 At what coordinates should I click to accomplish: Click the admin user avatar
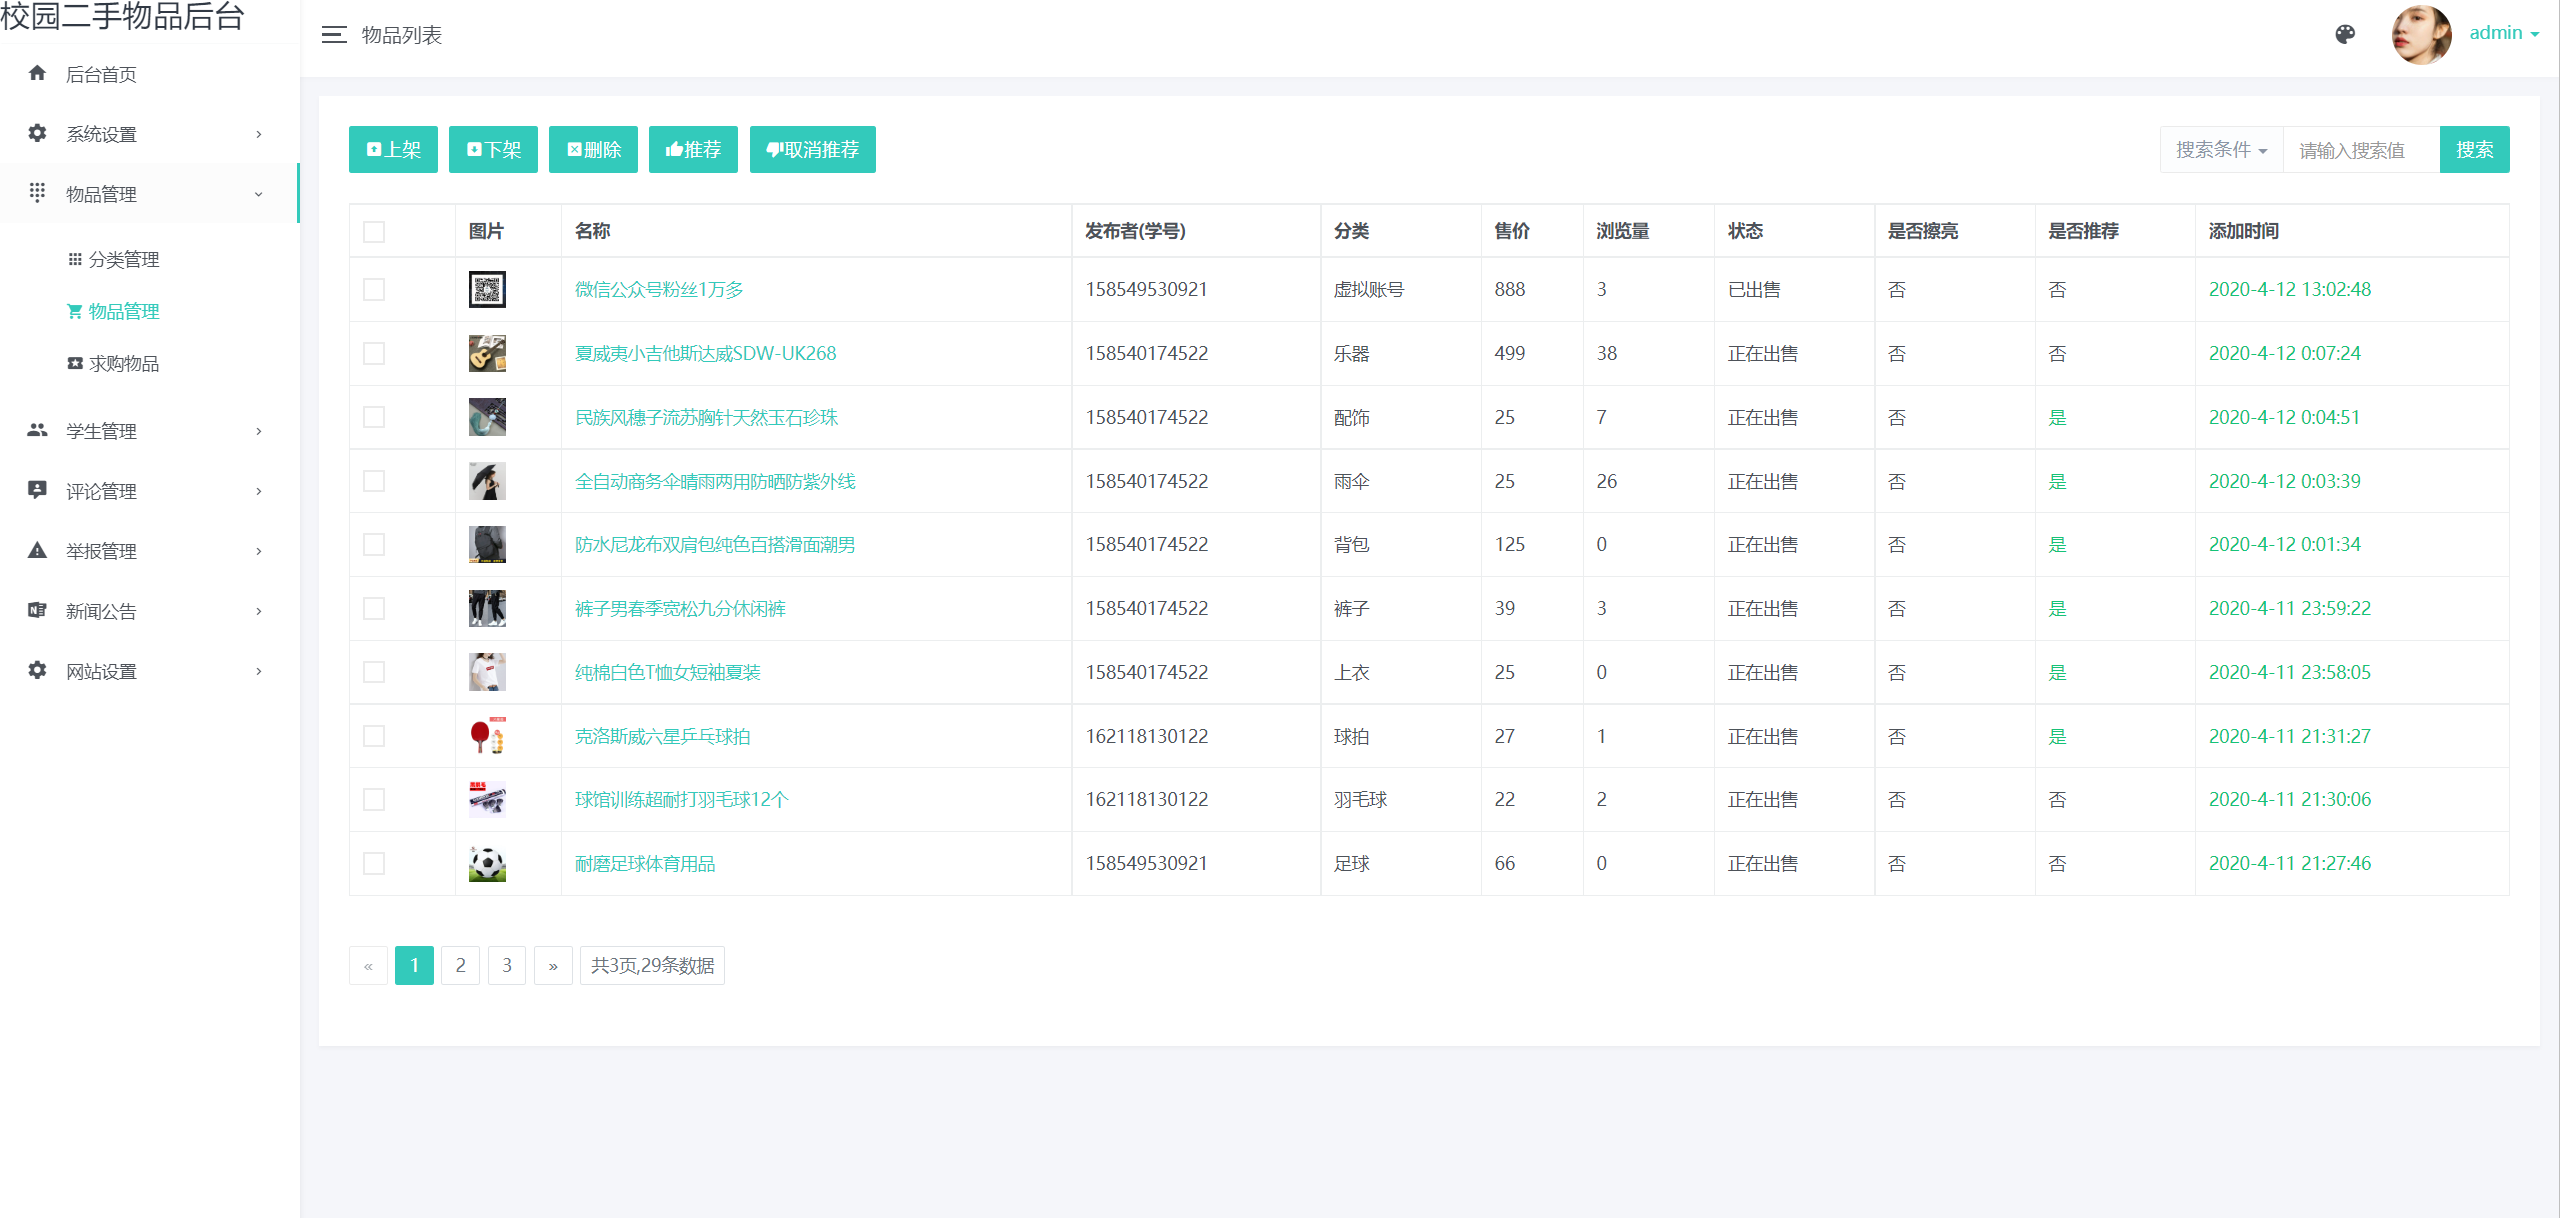(x=2421, y=35)
